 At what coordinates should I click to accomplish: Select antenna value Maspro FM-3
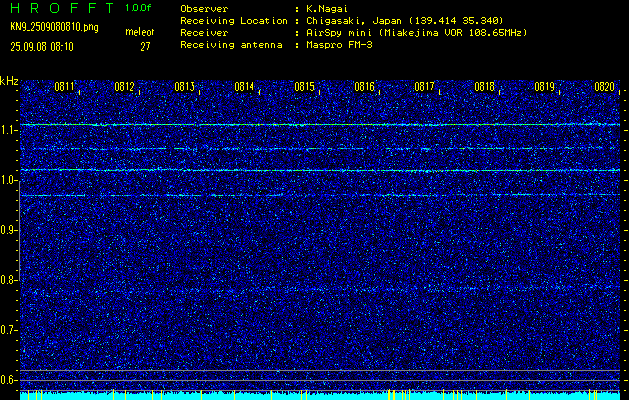[339, 45]
